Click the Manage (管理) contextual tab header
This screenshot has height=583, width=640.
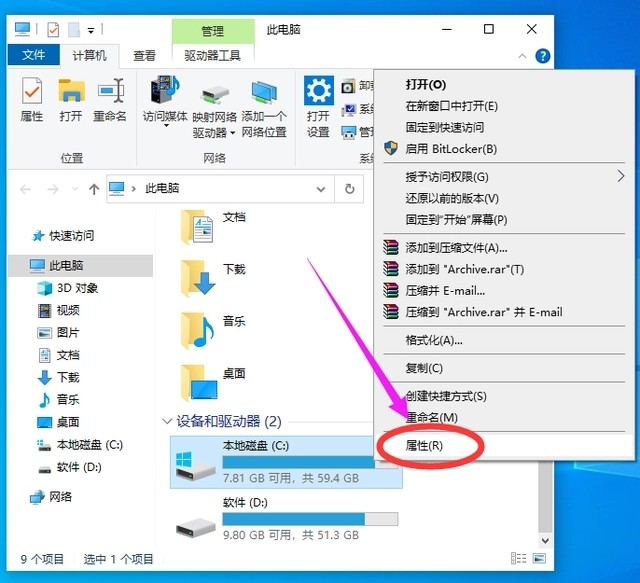[213, 31]
